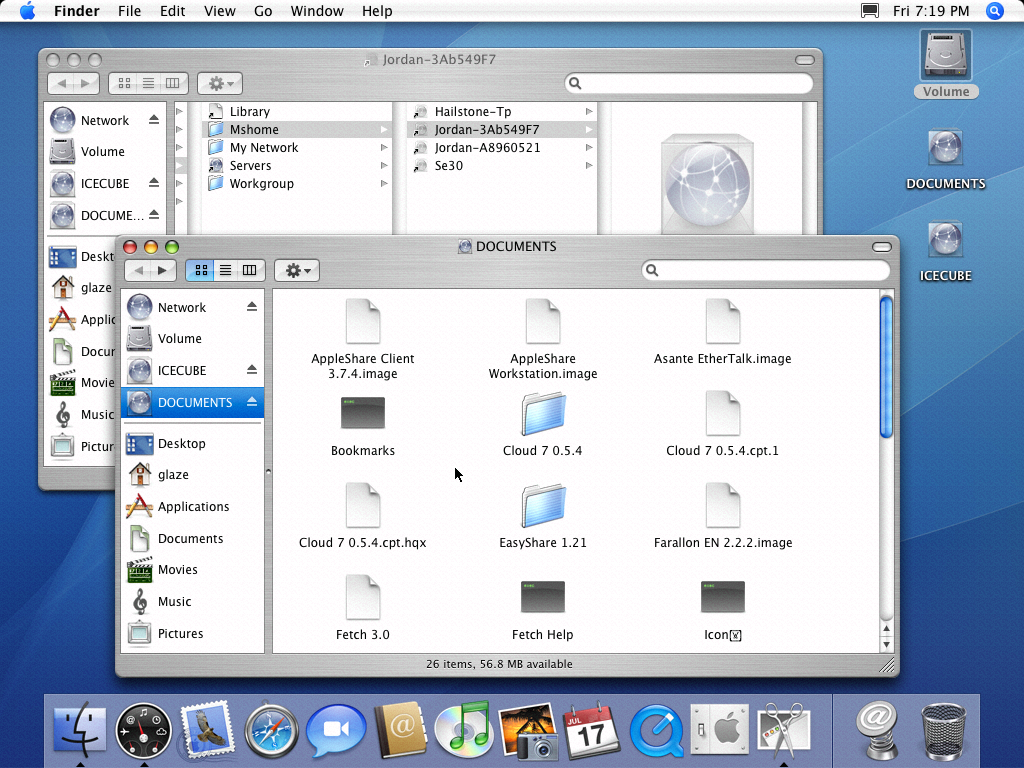Open iCal calendar in Dock
This screenshot has width=1024, height=768.
[592, 730]
